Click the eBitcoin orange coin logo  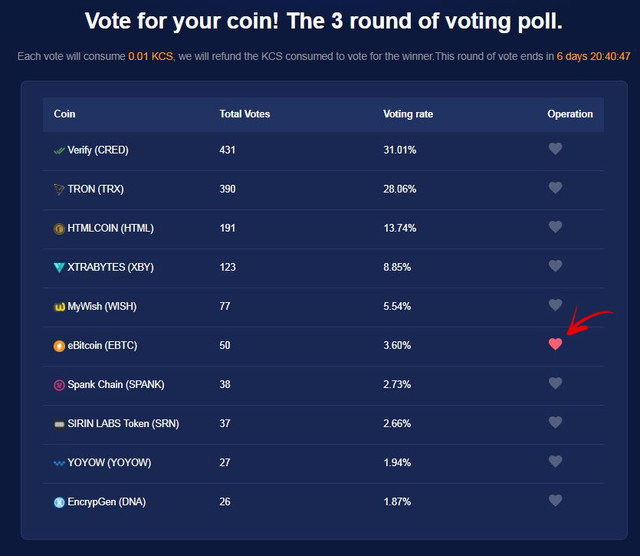(59, 346)
